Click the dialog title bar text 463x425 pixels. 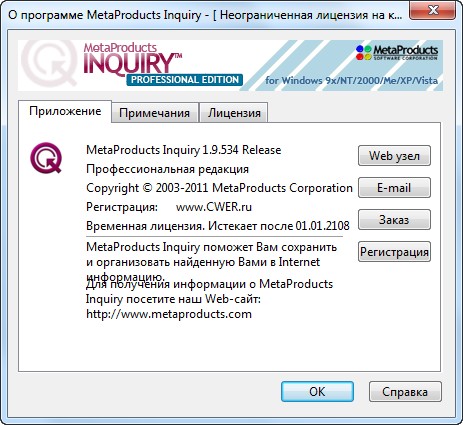pyautogui.click(x=205, y=15)
